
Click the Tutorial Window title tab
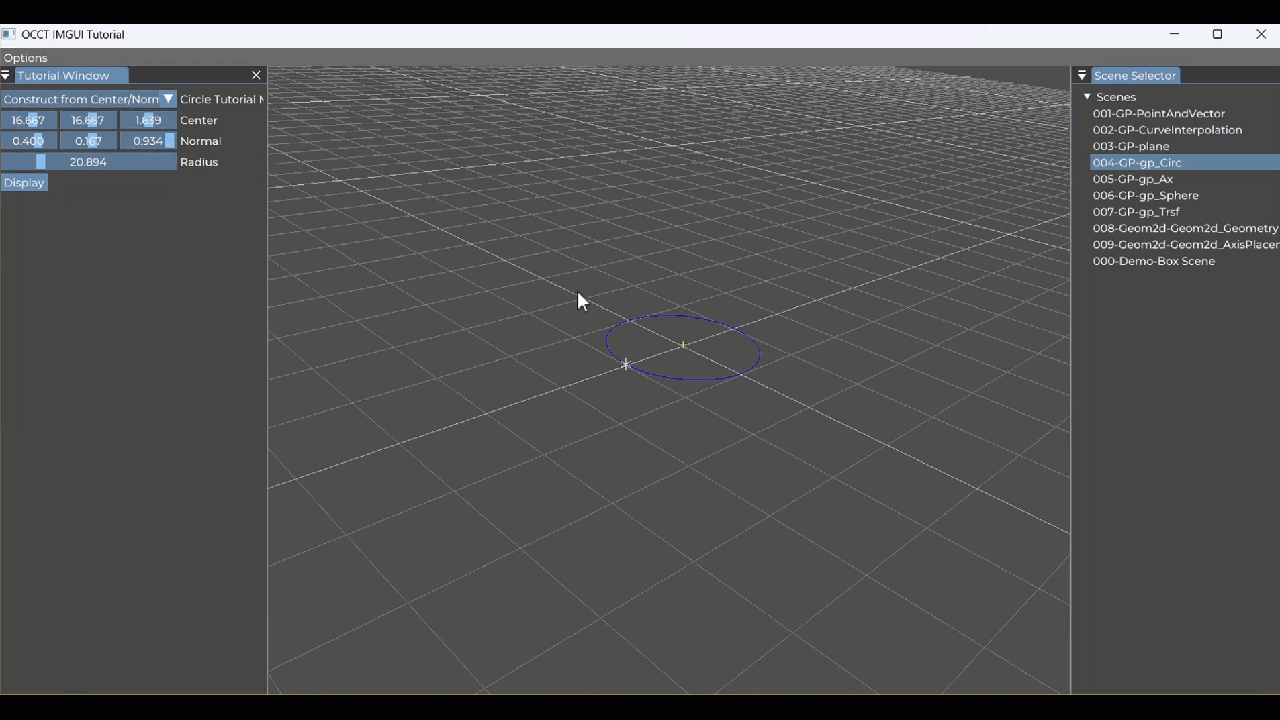tap(70, 76)
